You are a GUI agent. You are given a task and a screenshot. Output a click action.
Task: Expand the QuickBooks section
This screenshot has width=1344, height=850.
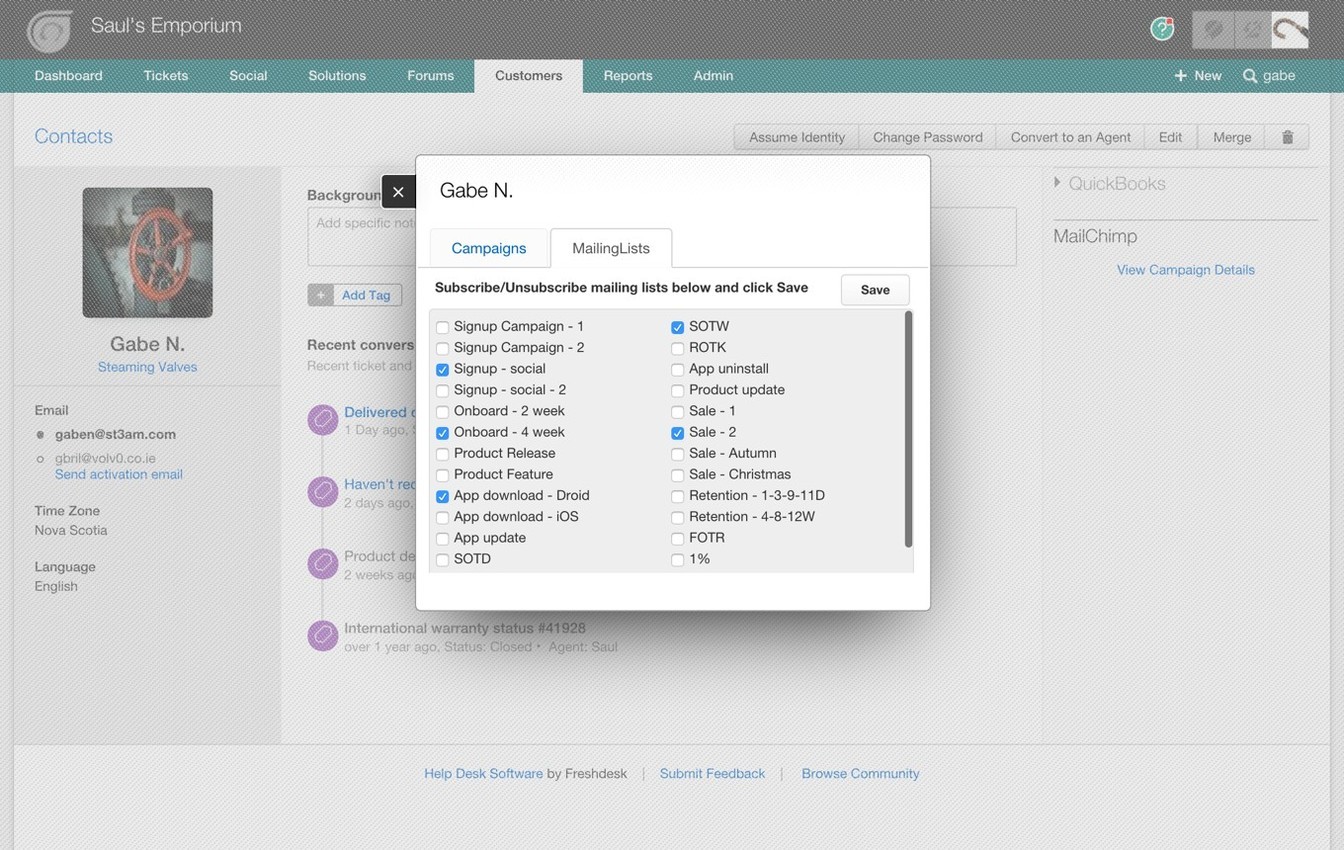(x=1058, y=183)
